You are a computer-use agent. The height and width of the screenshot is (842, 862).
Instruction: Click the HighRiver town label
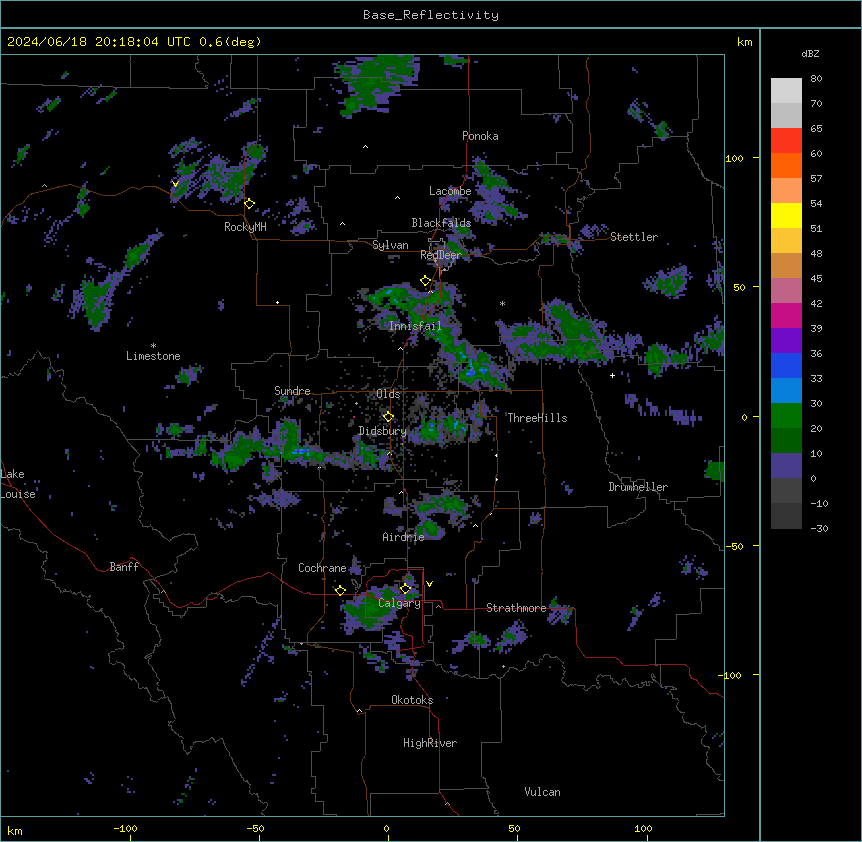pyautogui.click(x=430, y=743)
